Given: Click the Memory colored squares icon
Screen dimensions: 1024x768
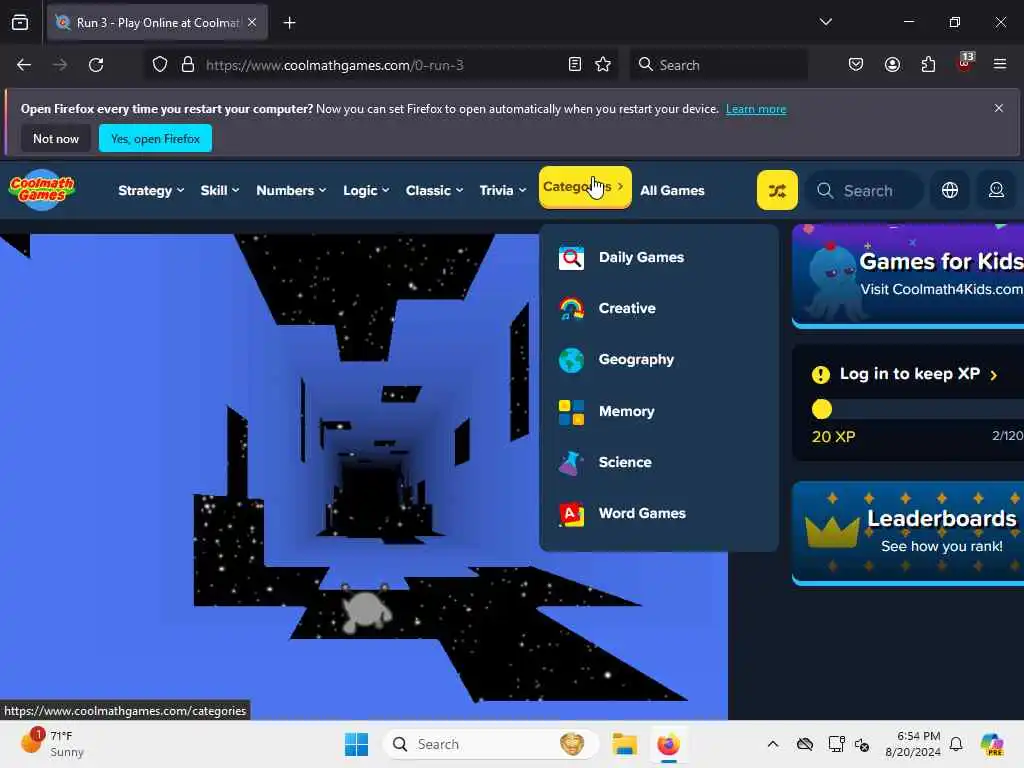Looking at the screenshot, I should point(571,411).
